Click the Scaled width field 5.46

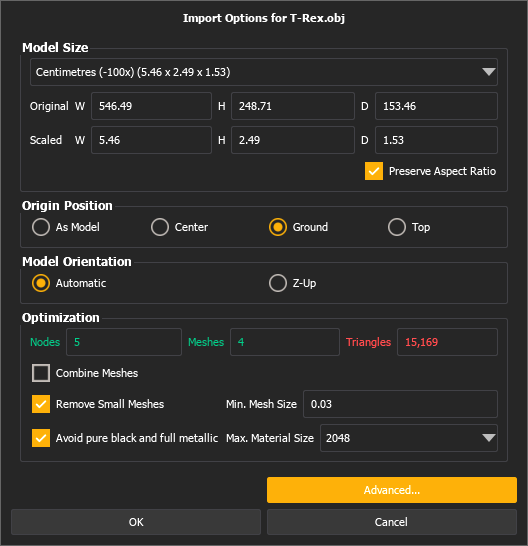151,140
